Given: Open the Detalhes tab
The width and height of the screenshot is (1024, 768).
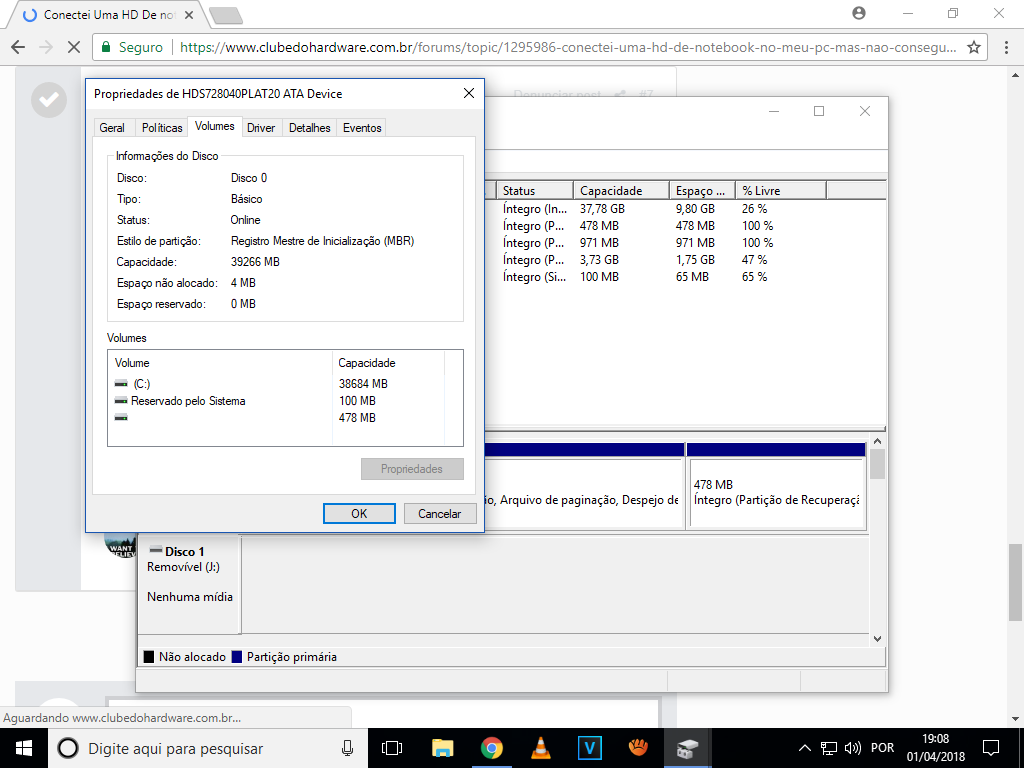Looking at the screenshot, I should [x=309, y=128].
